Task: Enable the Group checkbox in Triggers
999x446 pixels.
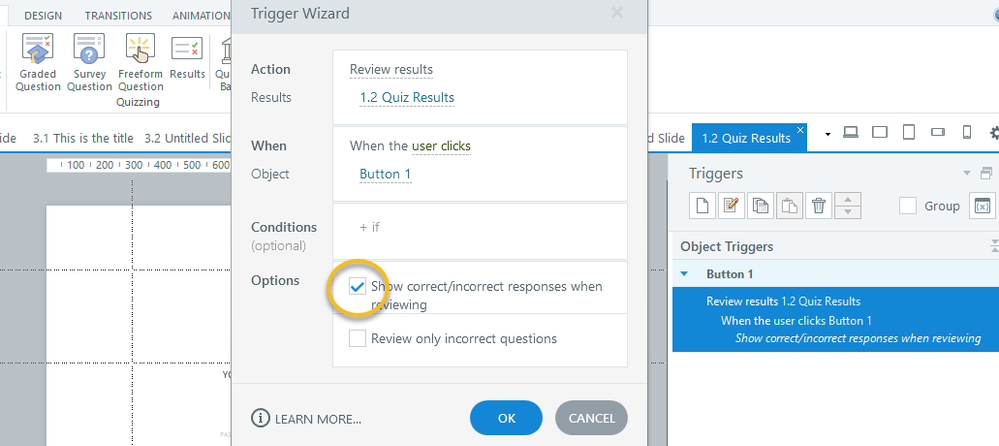Action: 908,206
